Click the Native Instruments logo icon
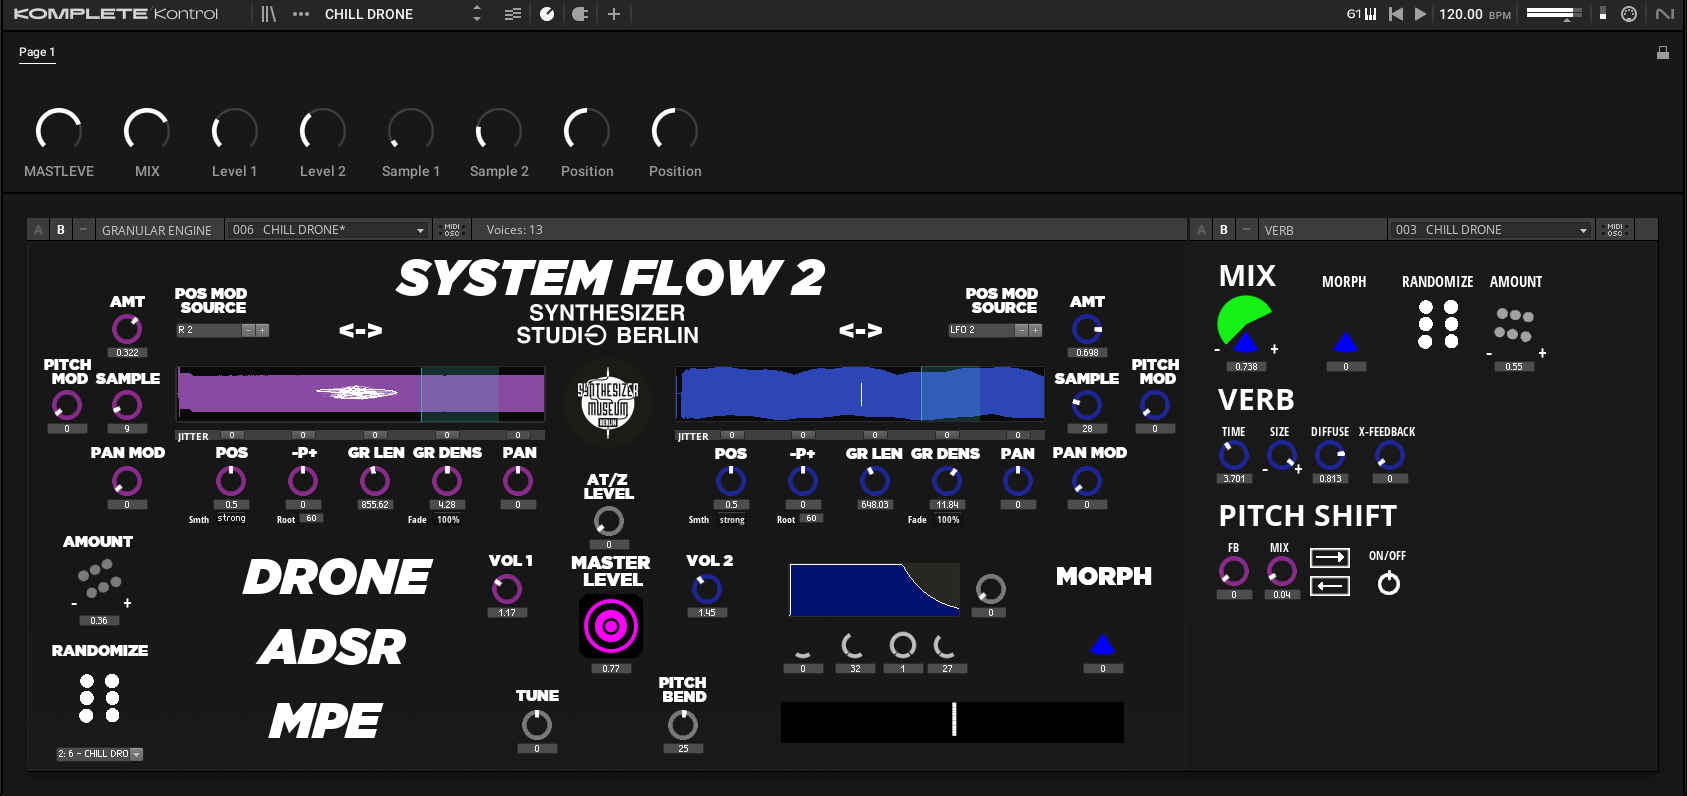Image resolution: width=1687 pixels, height=796 pixels. point(1664,14)
